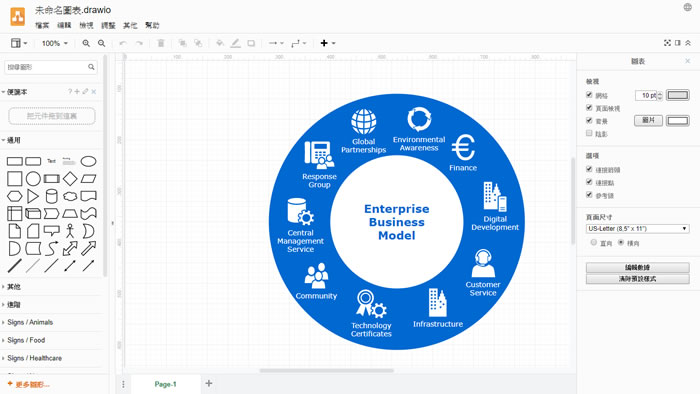Viewport: 700px width, 394px height.
Task: Select the portrait orientation radio button
Action: (x=593, y=242)
